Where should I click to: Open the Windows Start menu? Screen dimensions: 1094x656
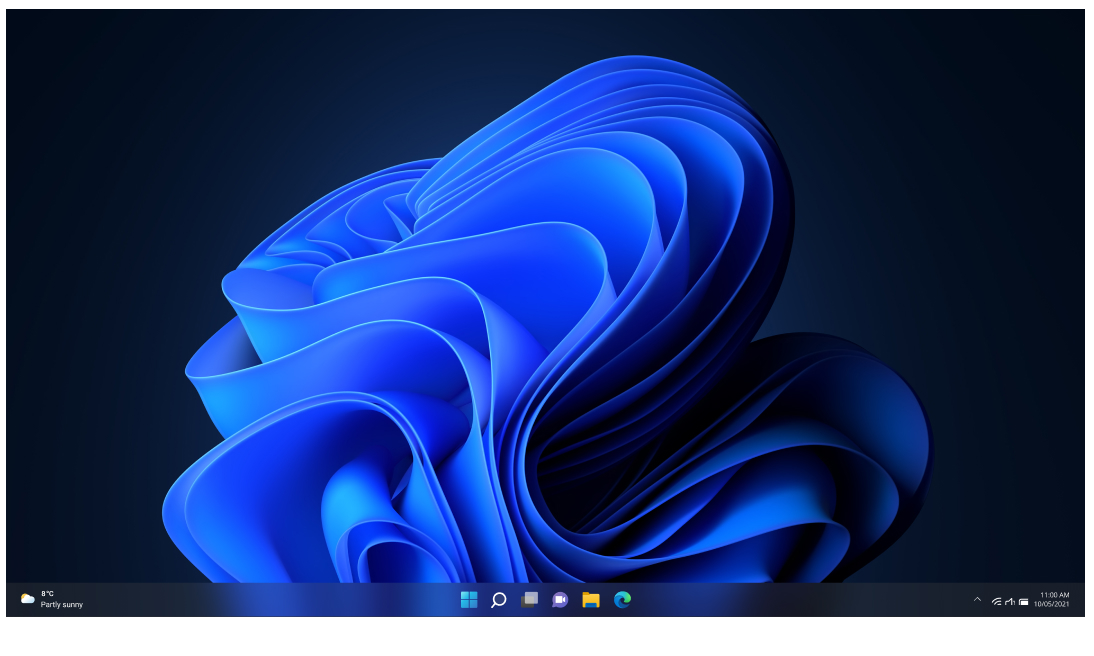pyautogui.click(x=468, y=600)
